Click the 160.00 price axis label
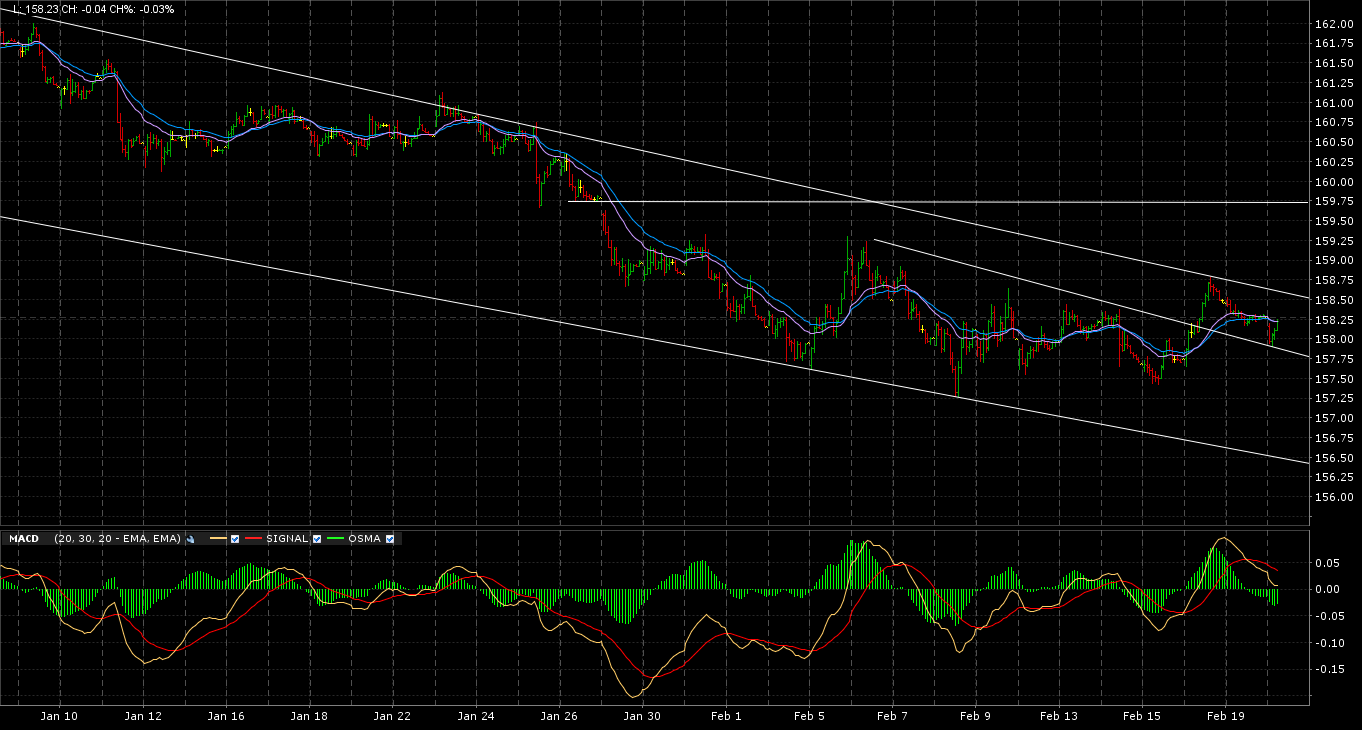 click(1333, 182)
